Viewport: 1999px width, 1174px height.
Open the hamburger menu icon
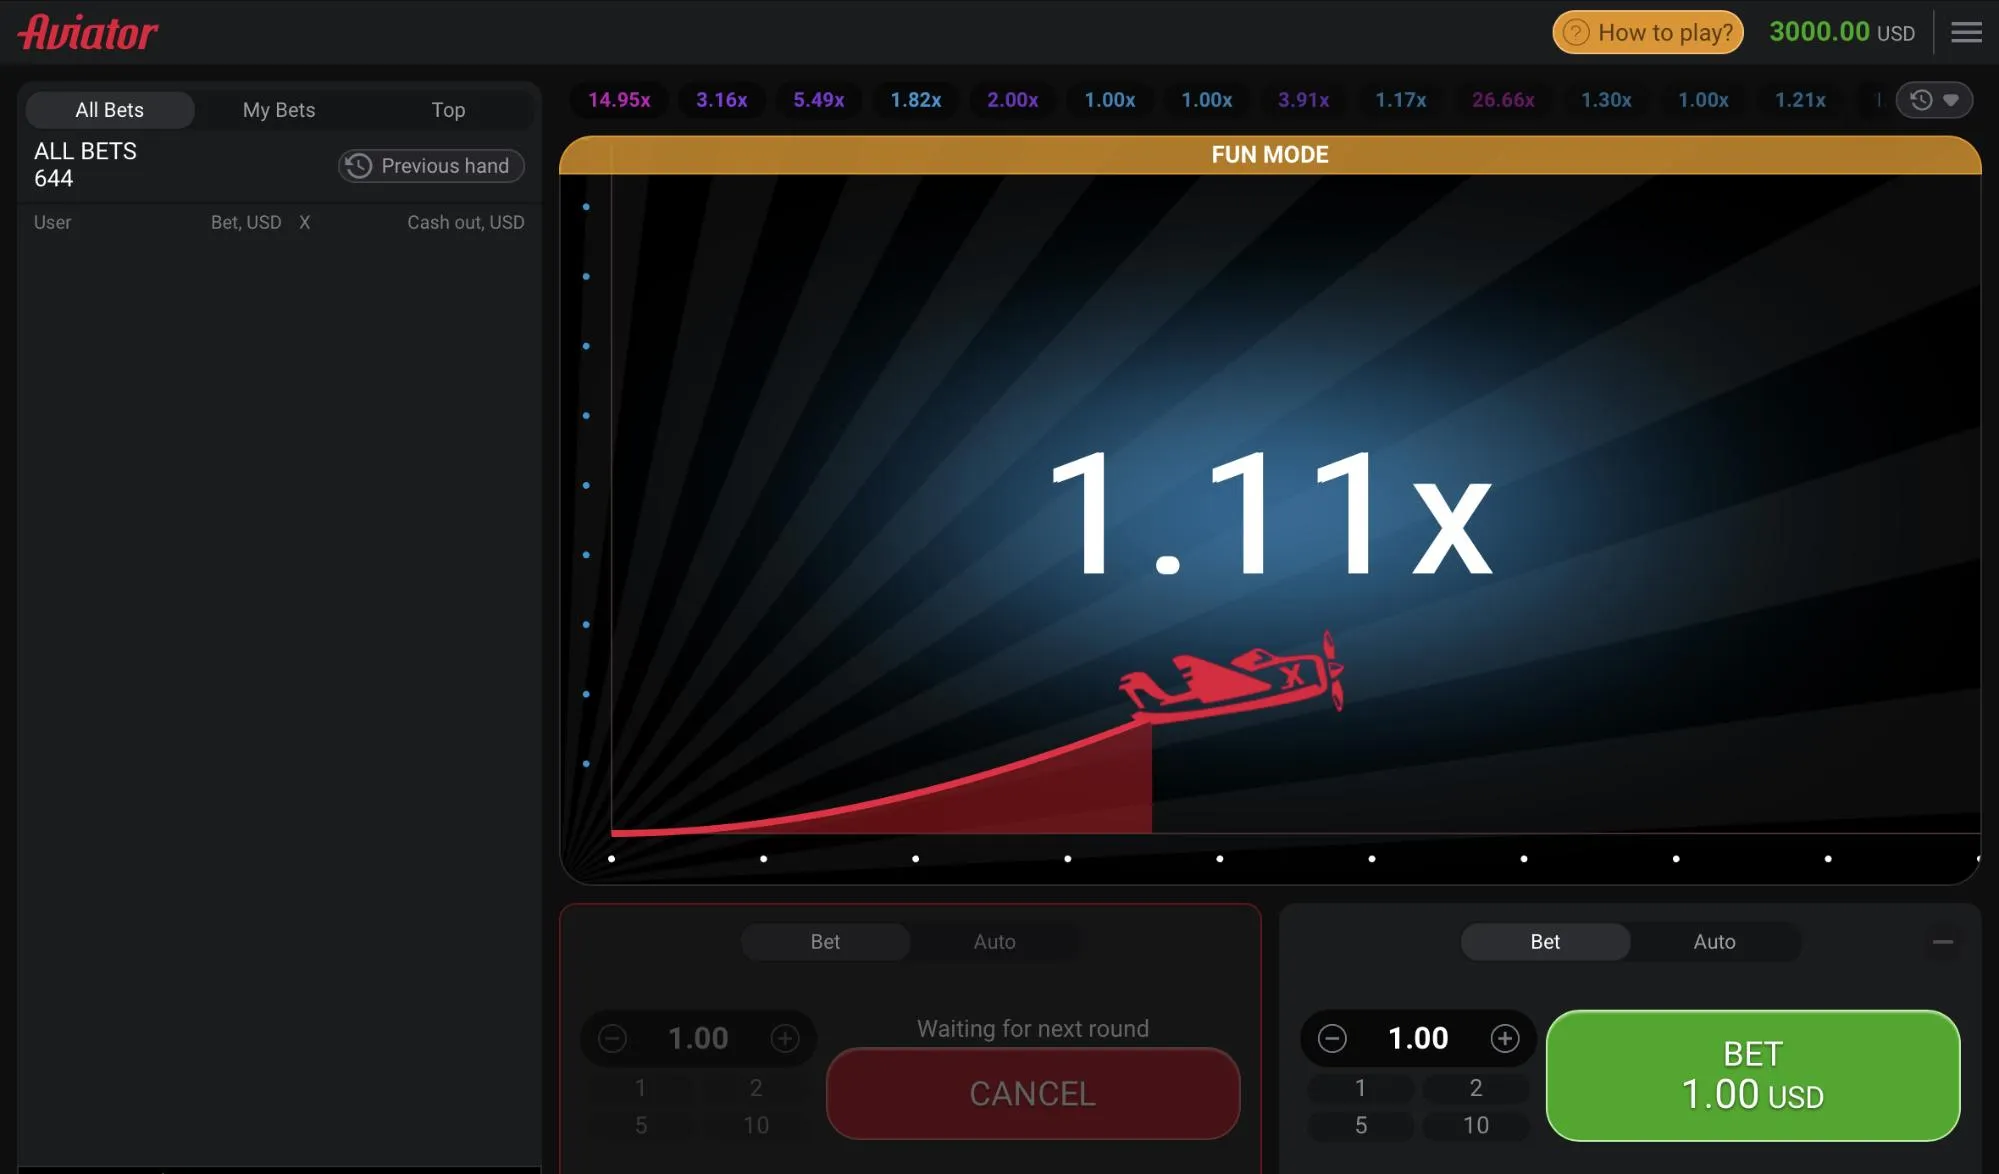pyautogui.click(x=1965, y=32)
